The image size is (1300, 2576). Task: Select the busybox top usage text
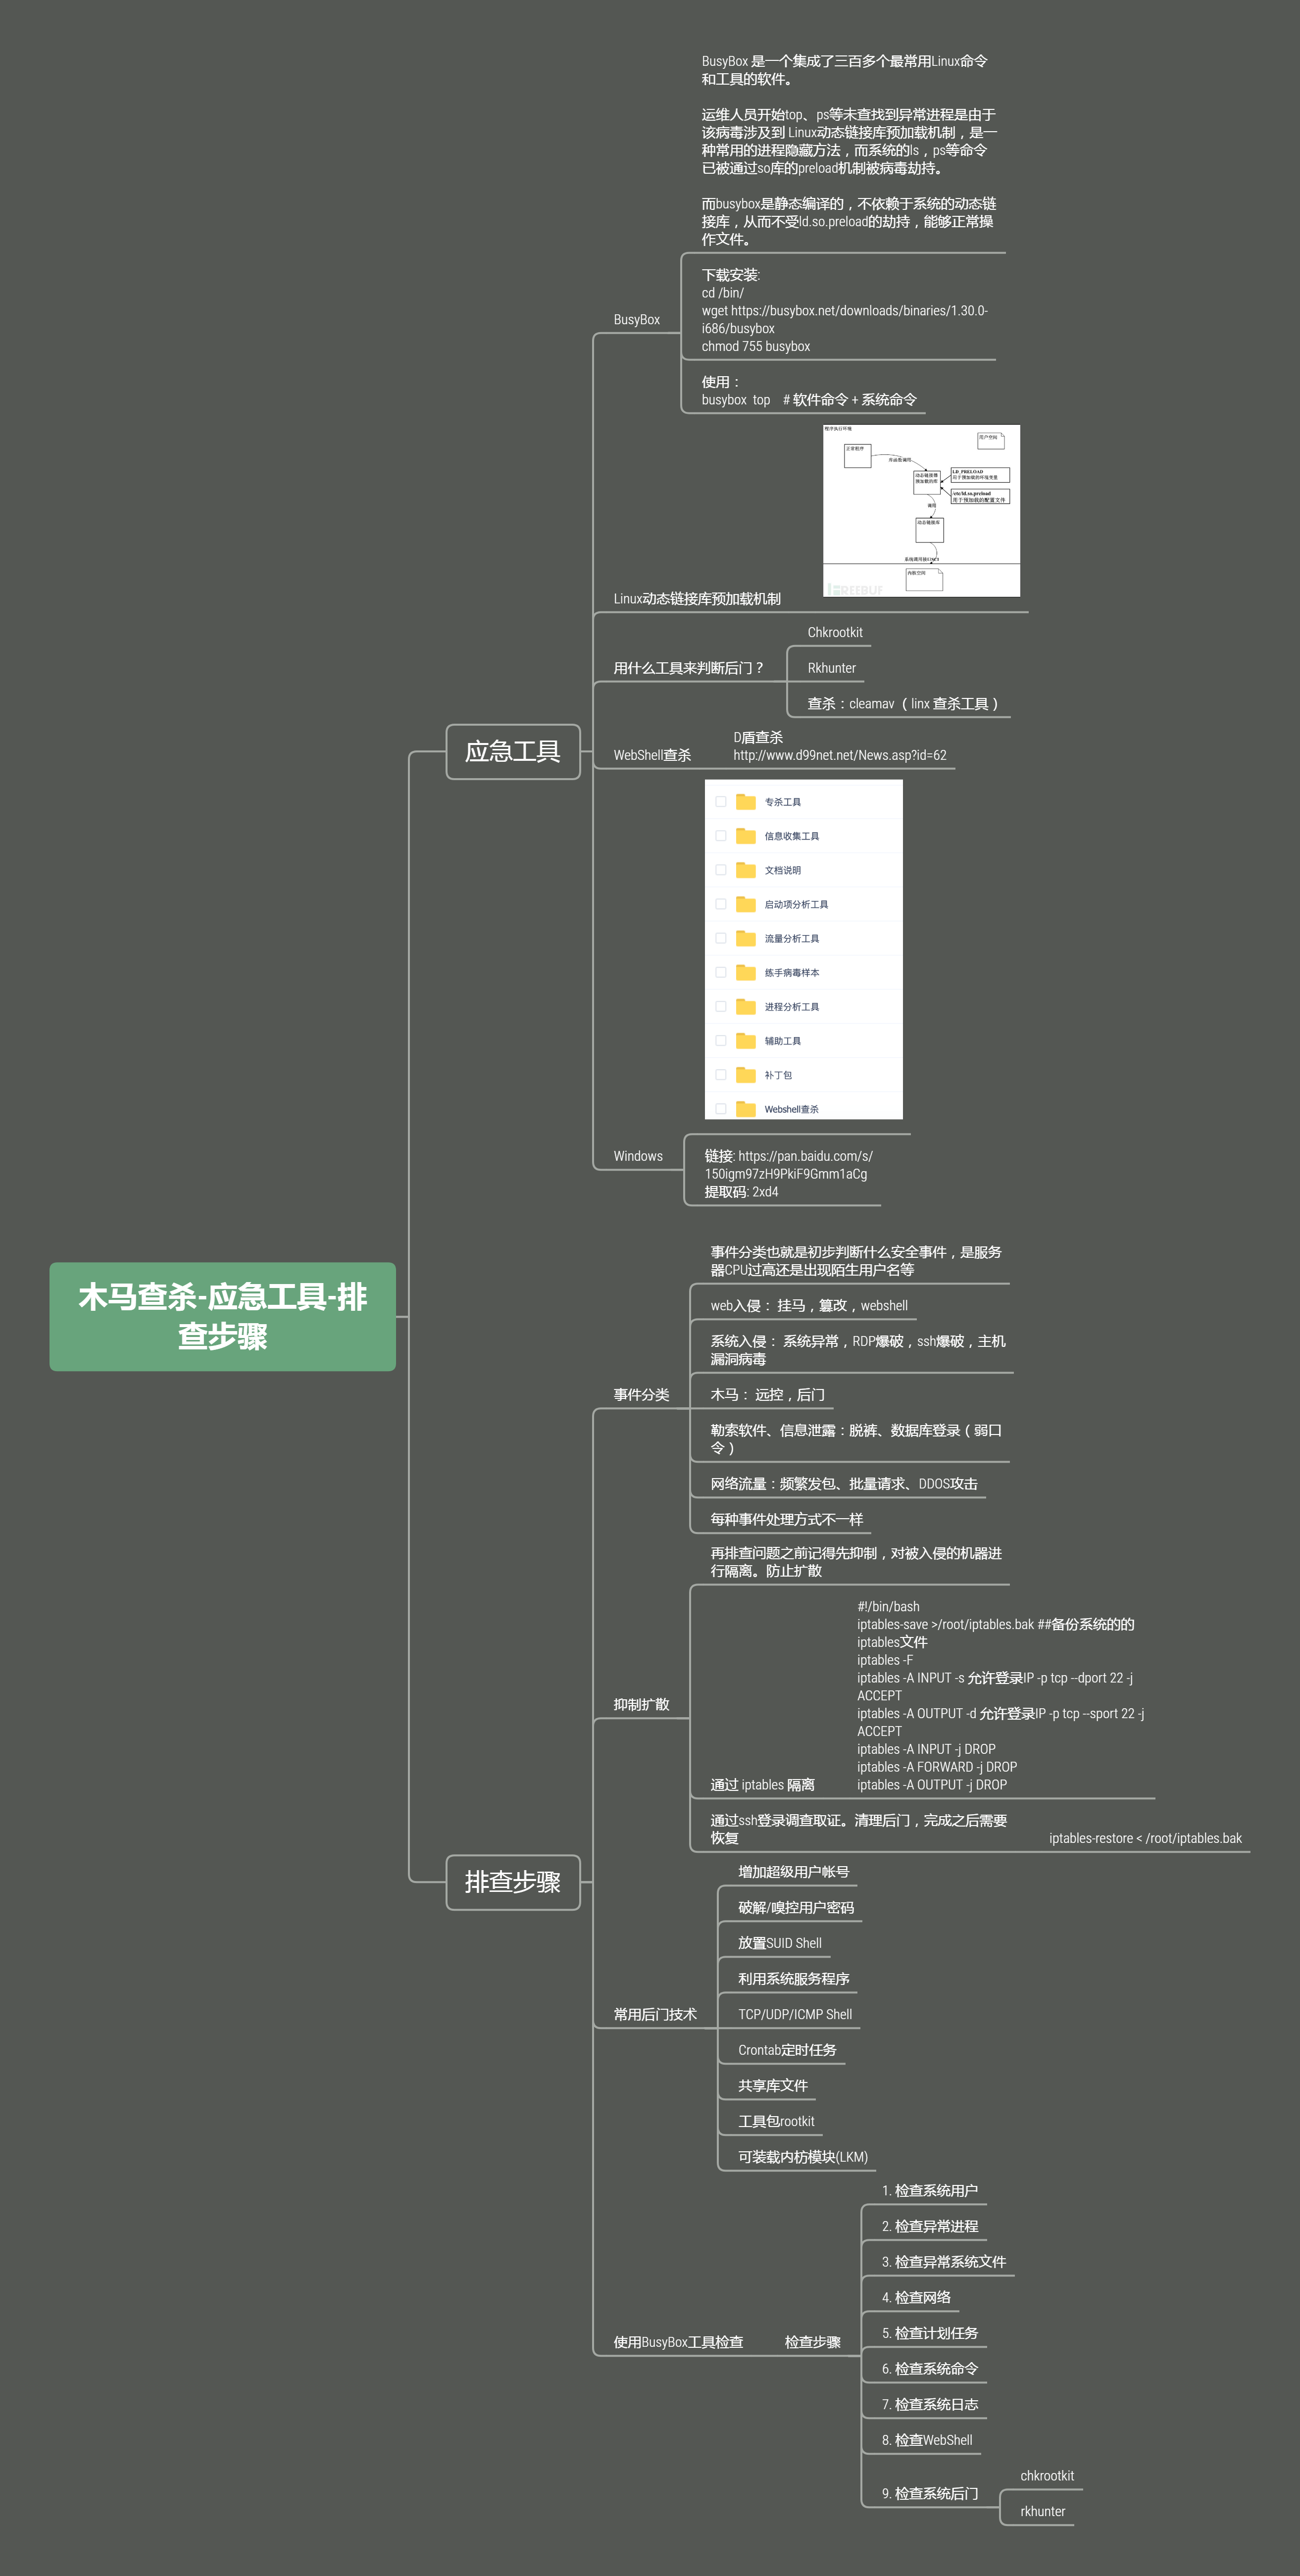coord(809,400)
